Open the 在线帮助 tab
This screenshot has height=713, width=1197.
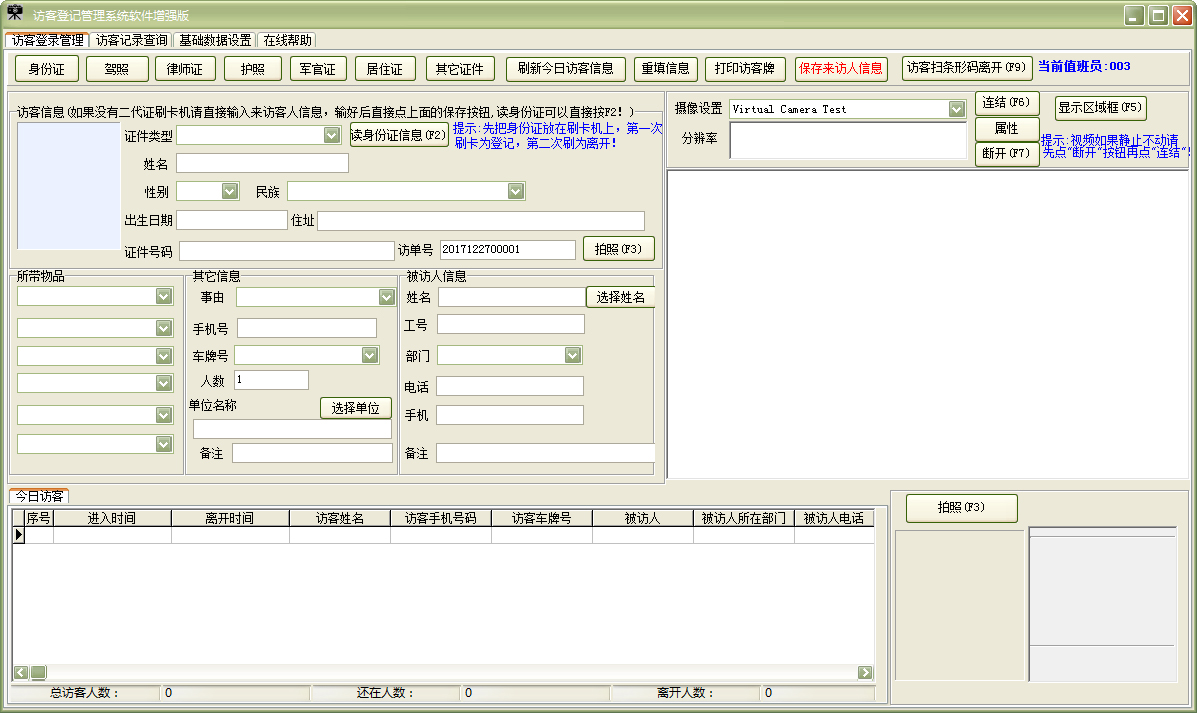pyautogui.click(x=288, y=41)
